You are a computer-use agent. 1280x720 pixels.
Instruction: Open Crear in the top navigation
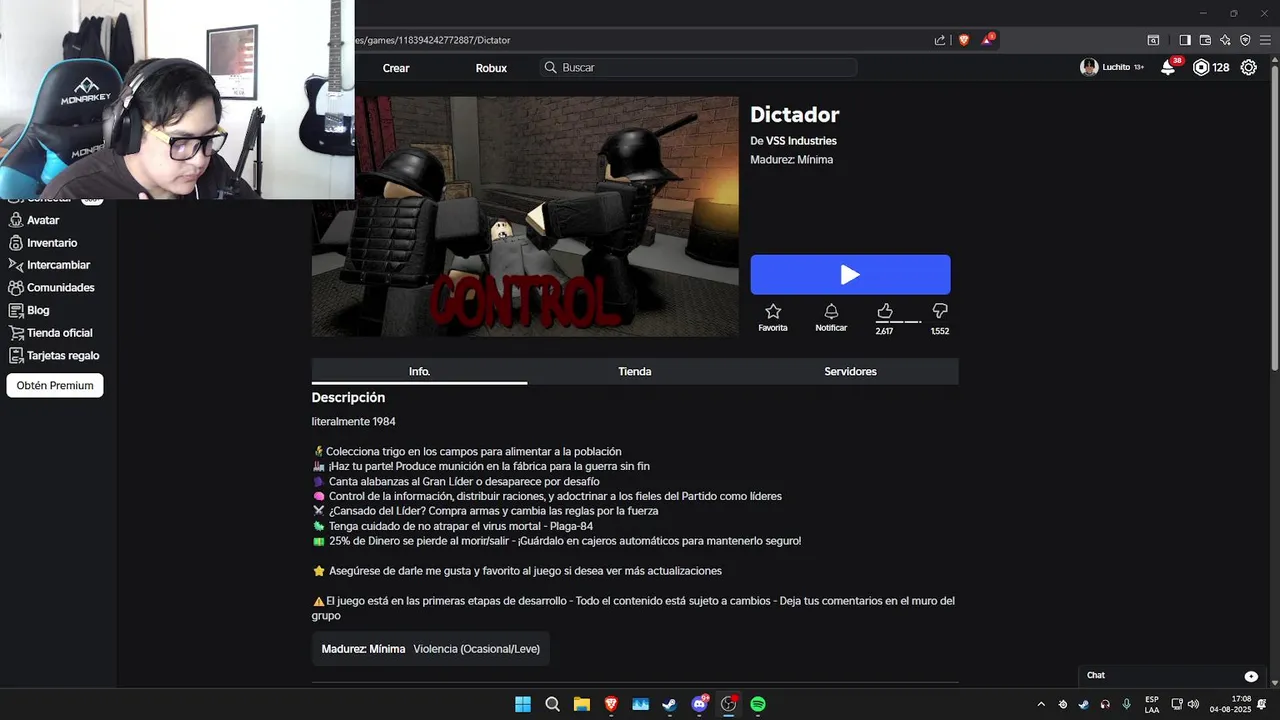click(396, 68)
